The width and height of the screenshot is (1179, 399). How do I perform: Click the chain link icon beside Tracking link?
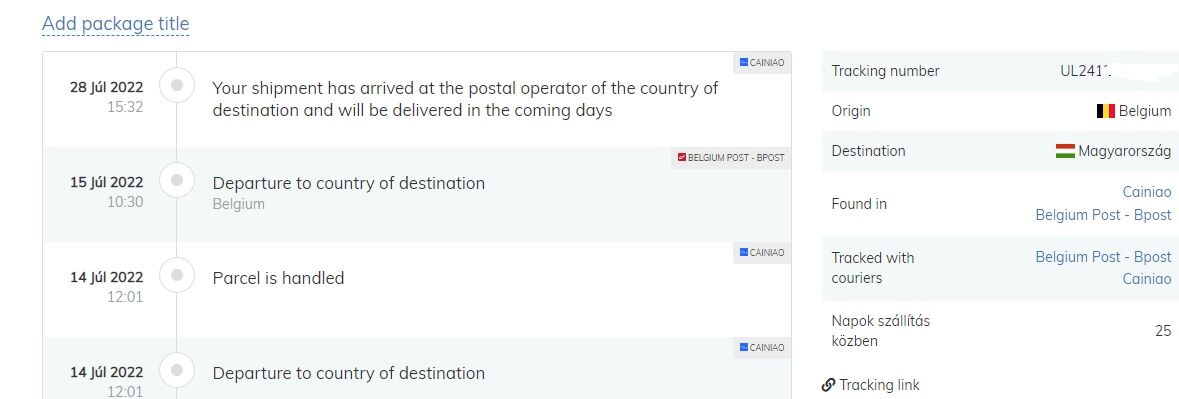[829, 385]
